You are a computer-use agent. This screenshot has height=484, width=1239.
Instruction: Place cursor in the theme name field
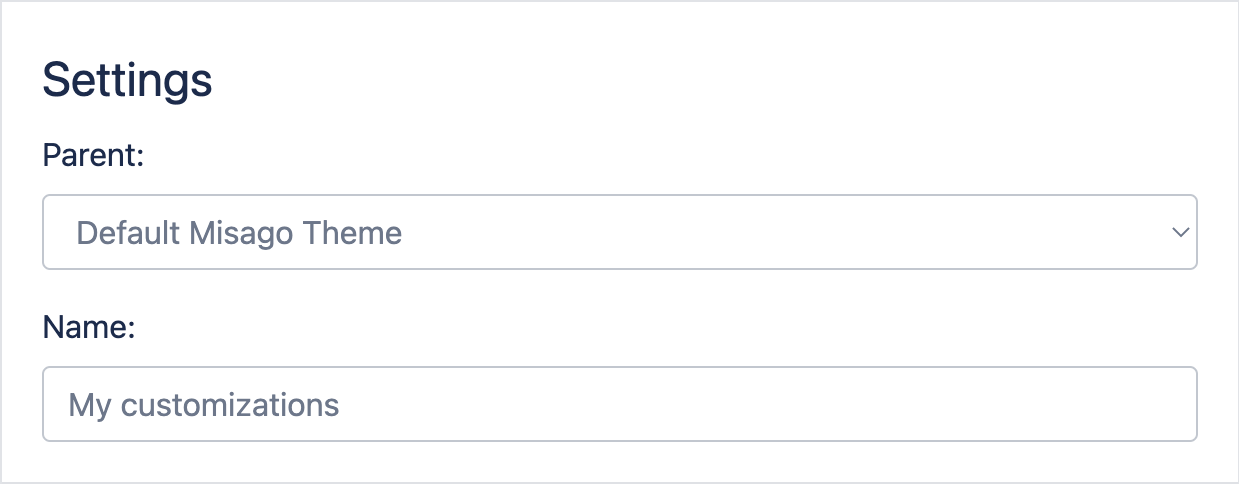pos(619,404)
